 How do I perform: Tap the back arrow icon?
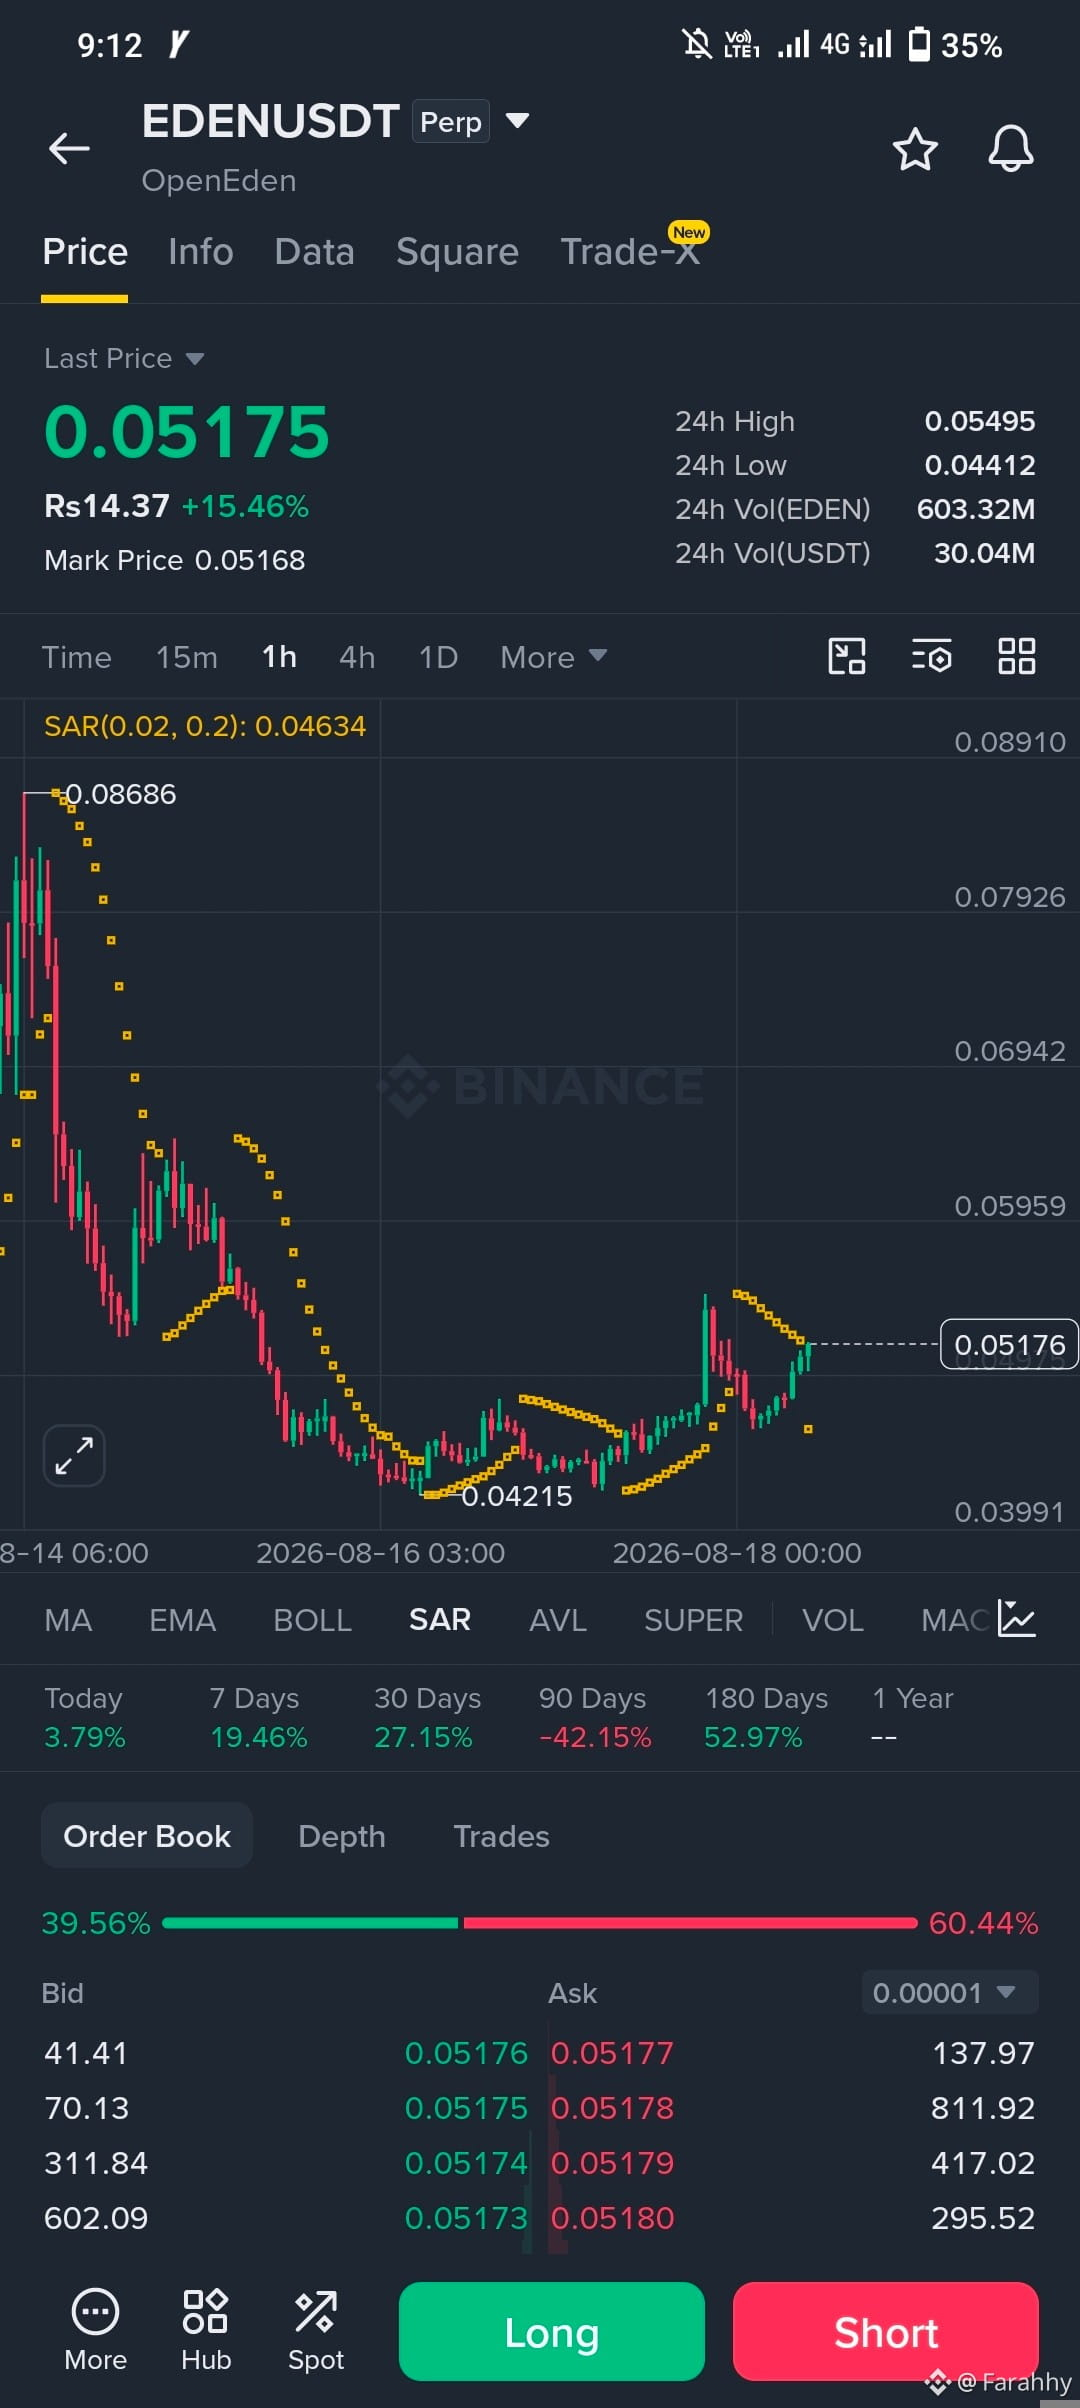[69, 148]
